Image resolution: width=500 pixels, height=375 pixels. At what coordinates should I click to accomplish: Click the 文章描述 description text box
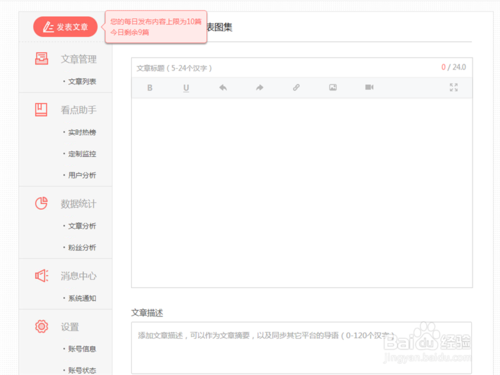coord(301,348)
